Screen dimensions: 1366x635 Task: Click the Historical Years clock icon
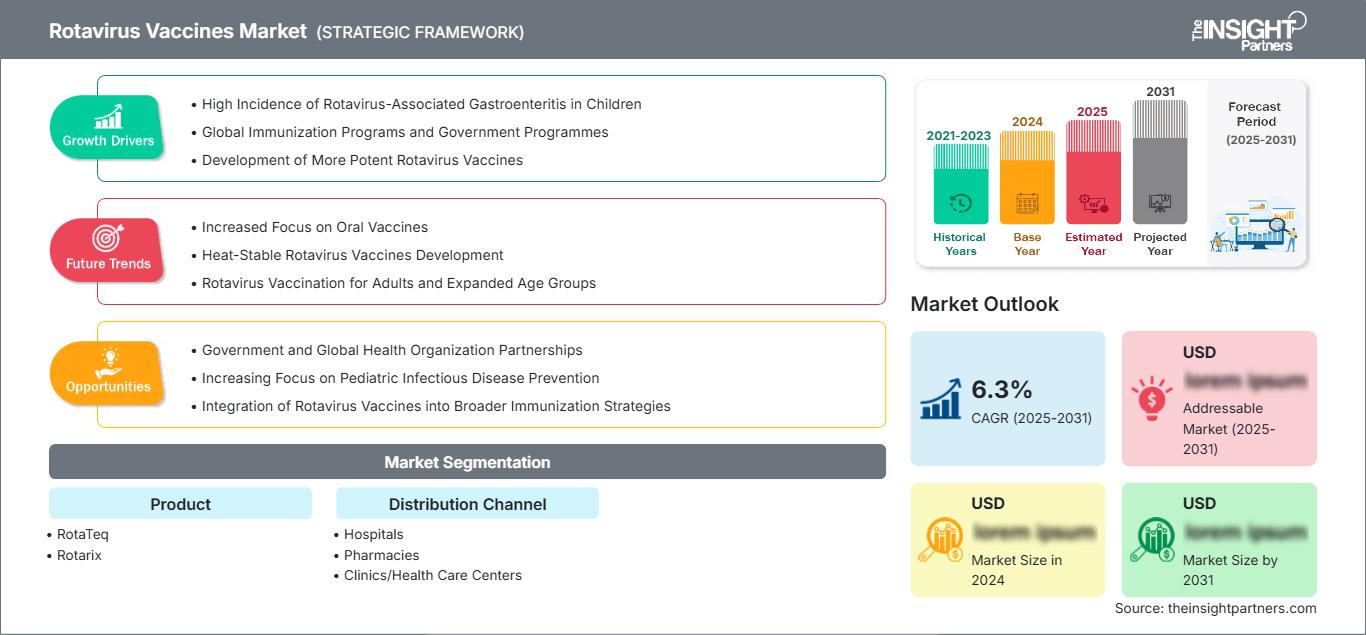coord(960,203)
